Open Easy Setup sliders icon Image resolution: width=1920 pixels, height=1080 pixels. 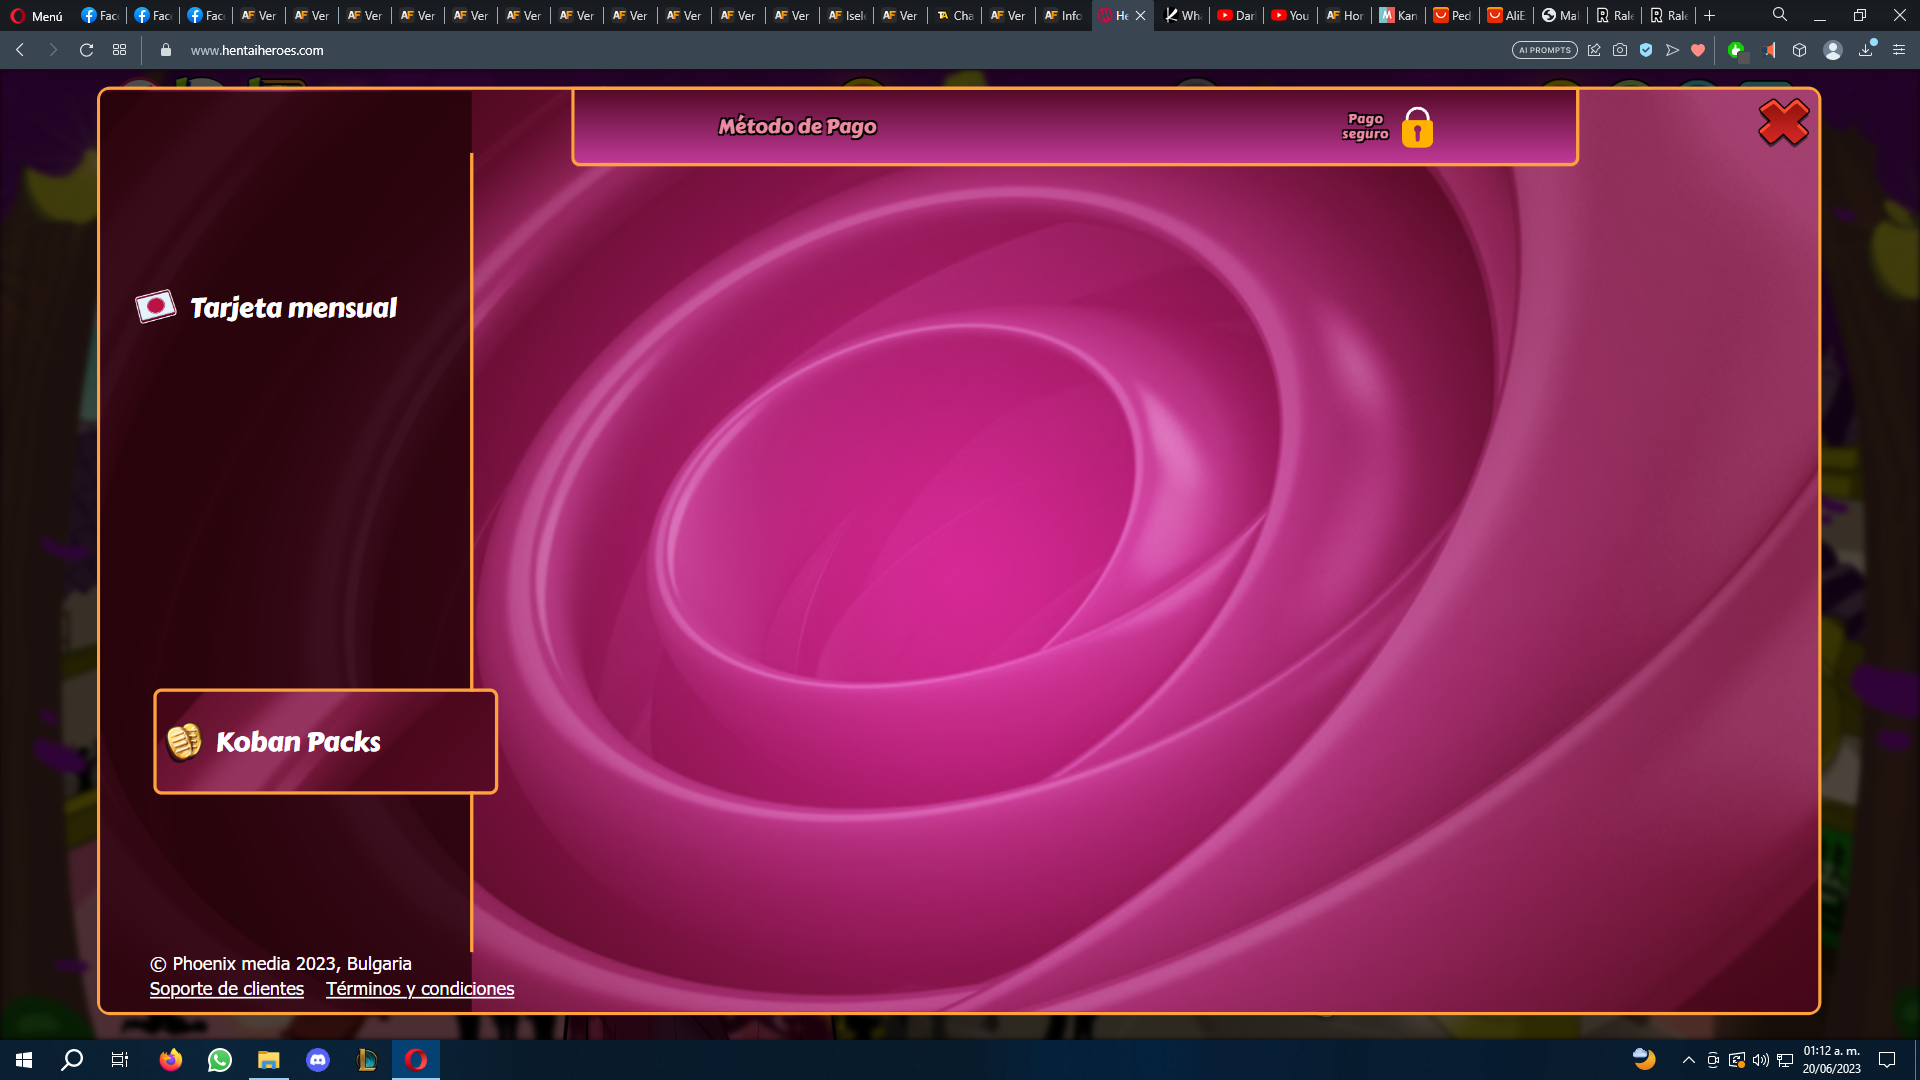(1899, 50)
